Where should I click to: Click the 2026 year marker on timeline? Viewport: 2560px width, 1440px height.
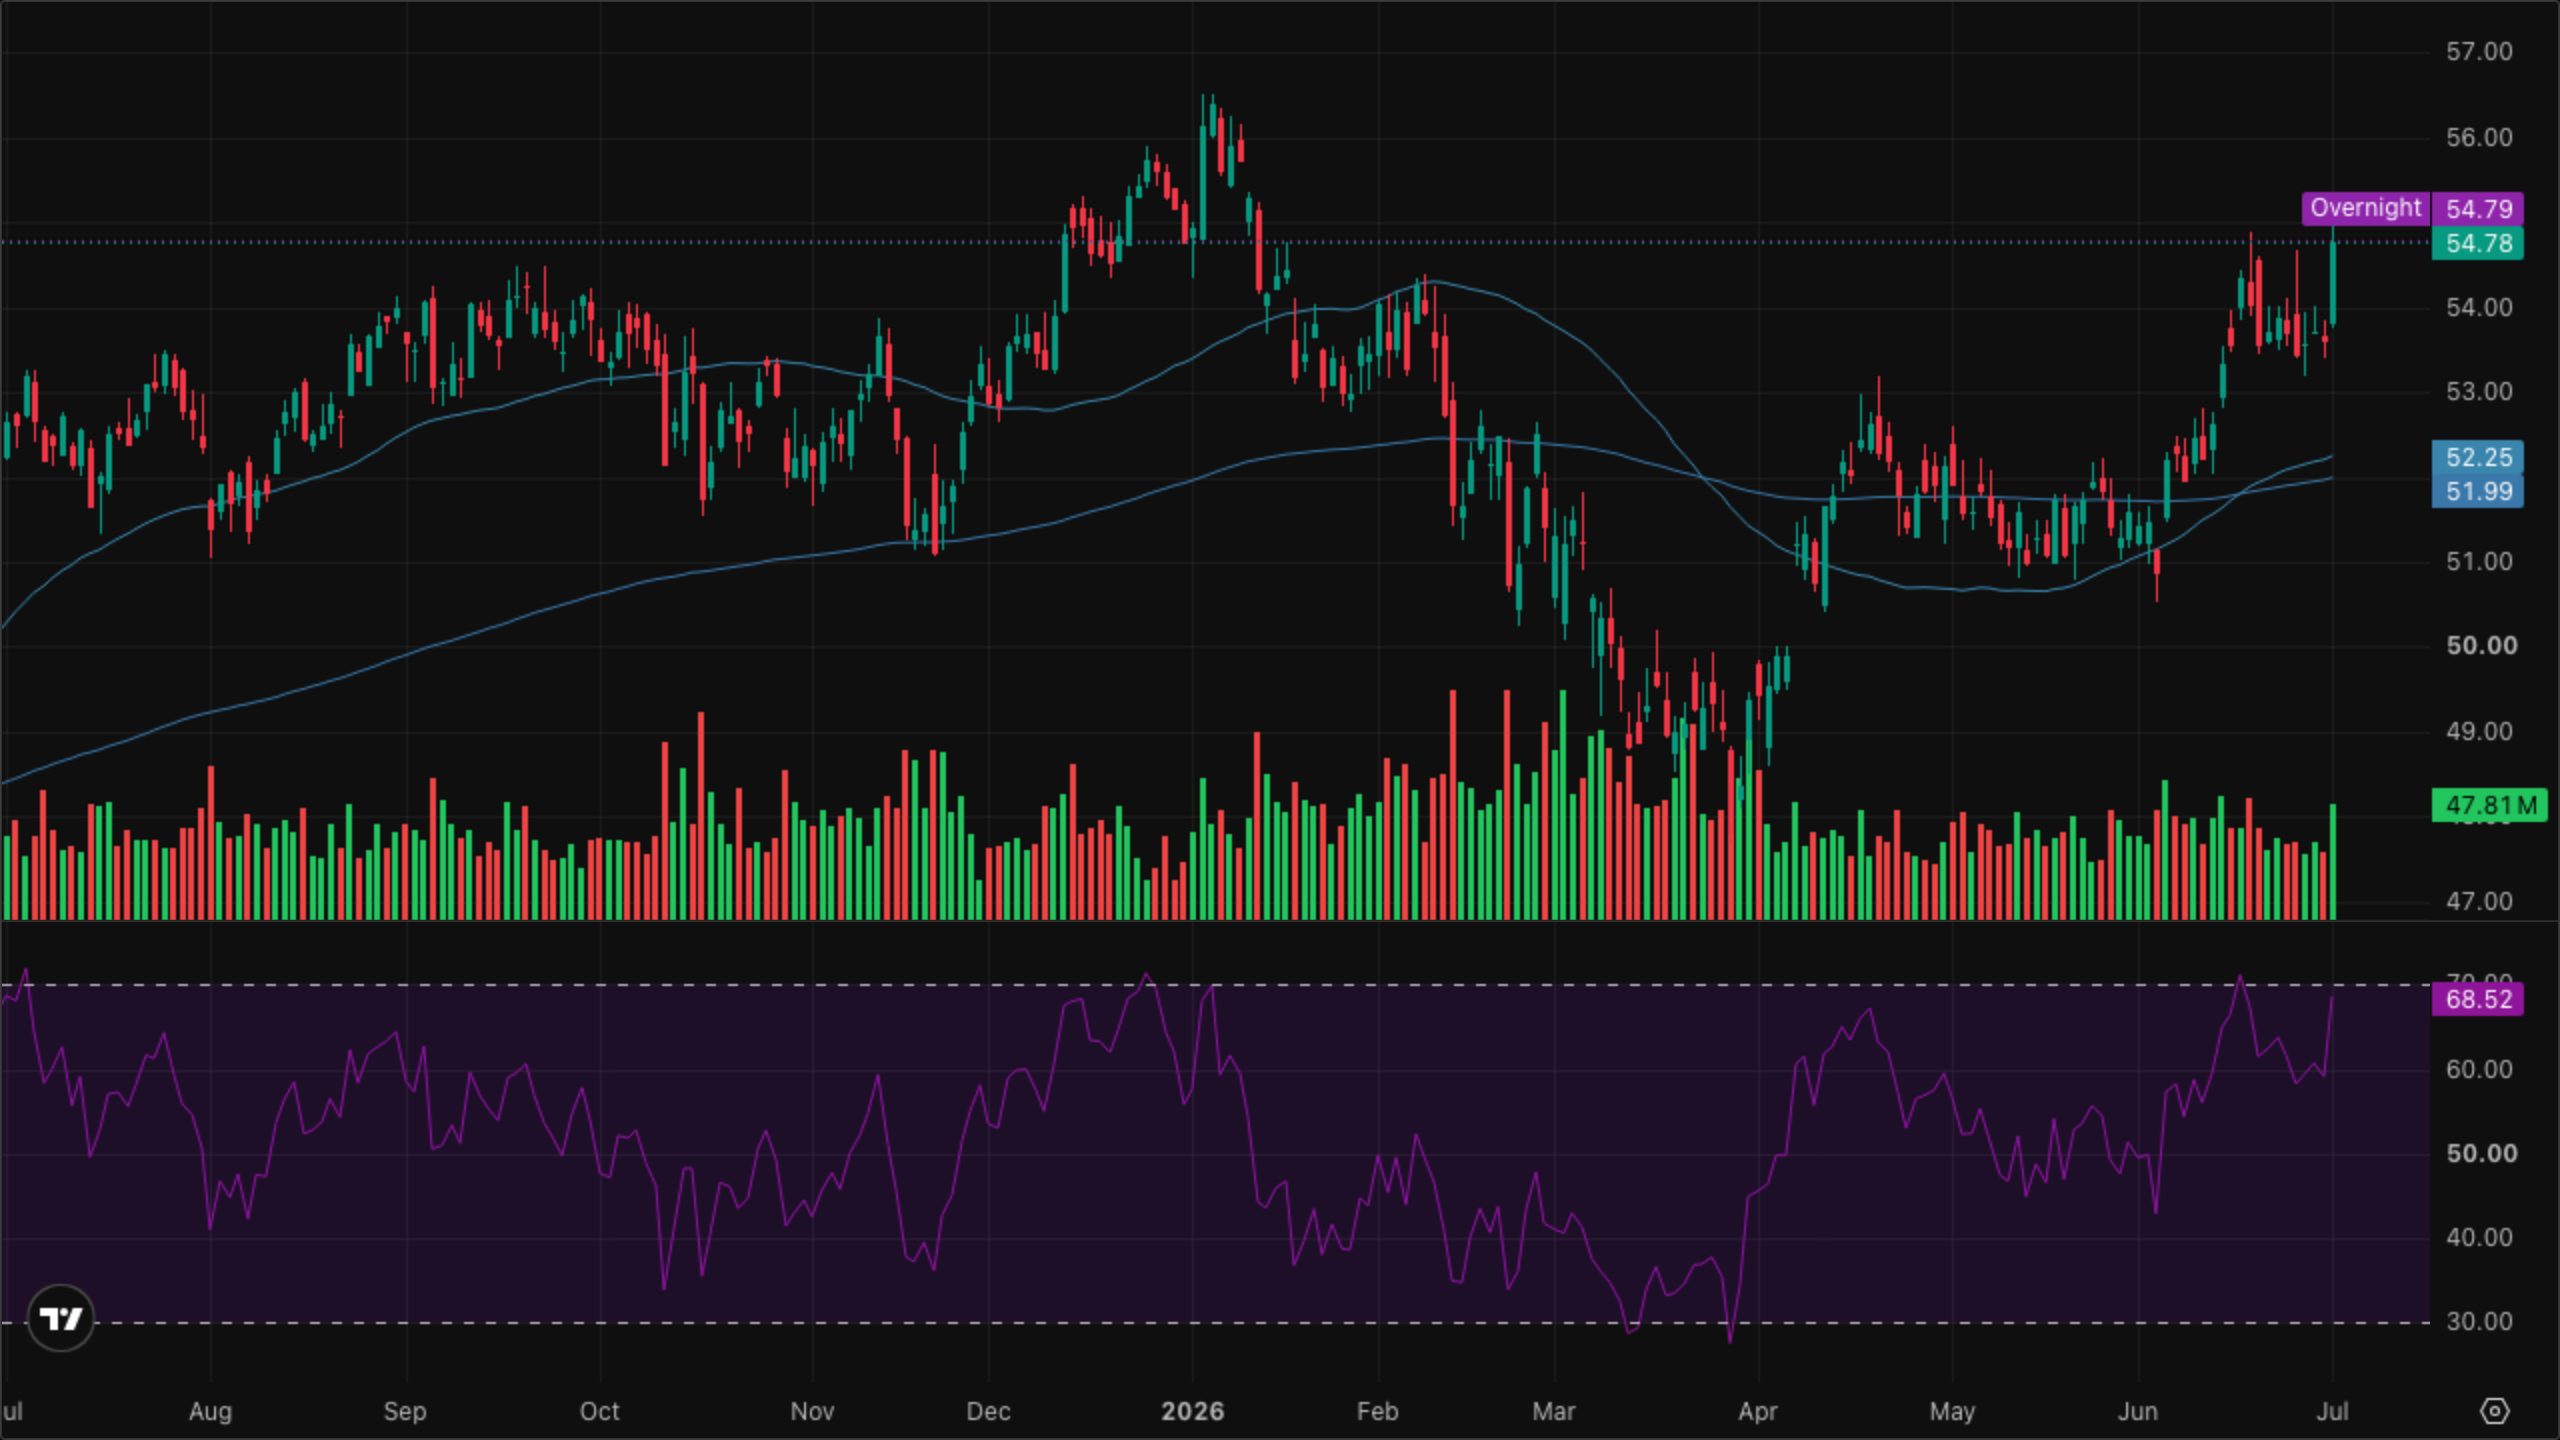coord(1192,1411)
